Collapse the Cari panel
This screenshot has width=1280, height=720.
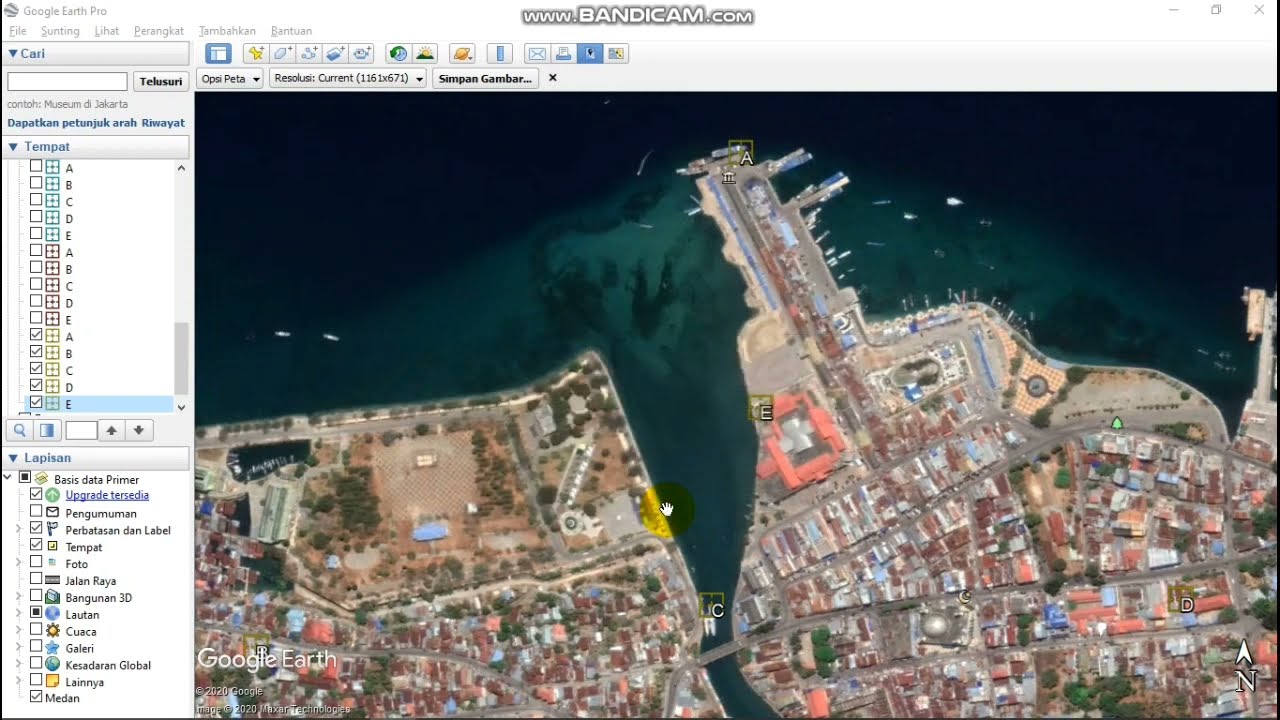click(13, 54)
